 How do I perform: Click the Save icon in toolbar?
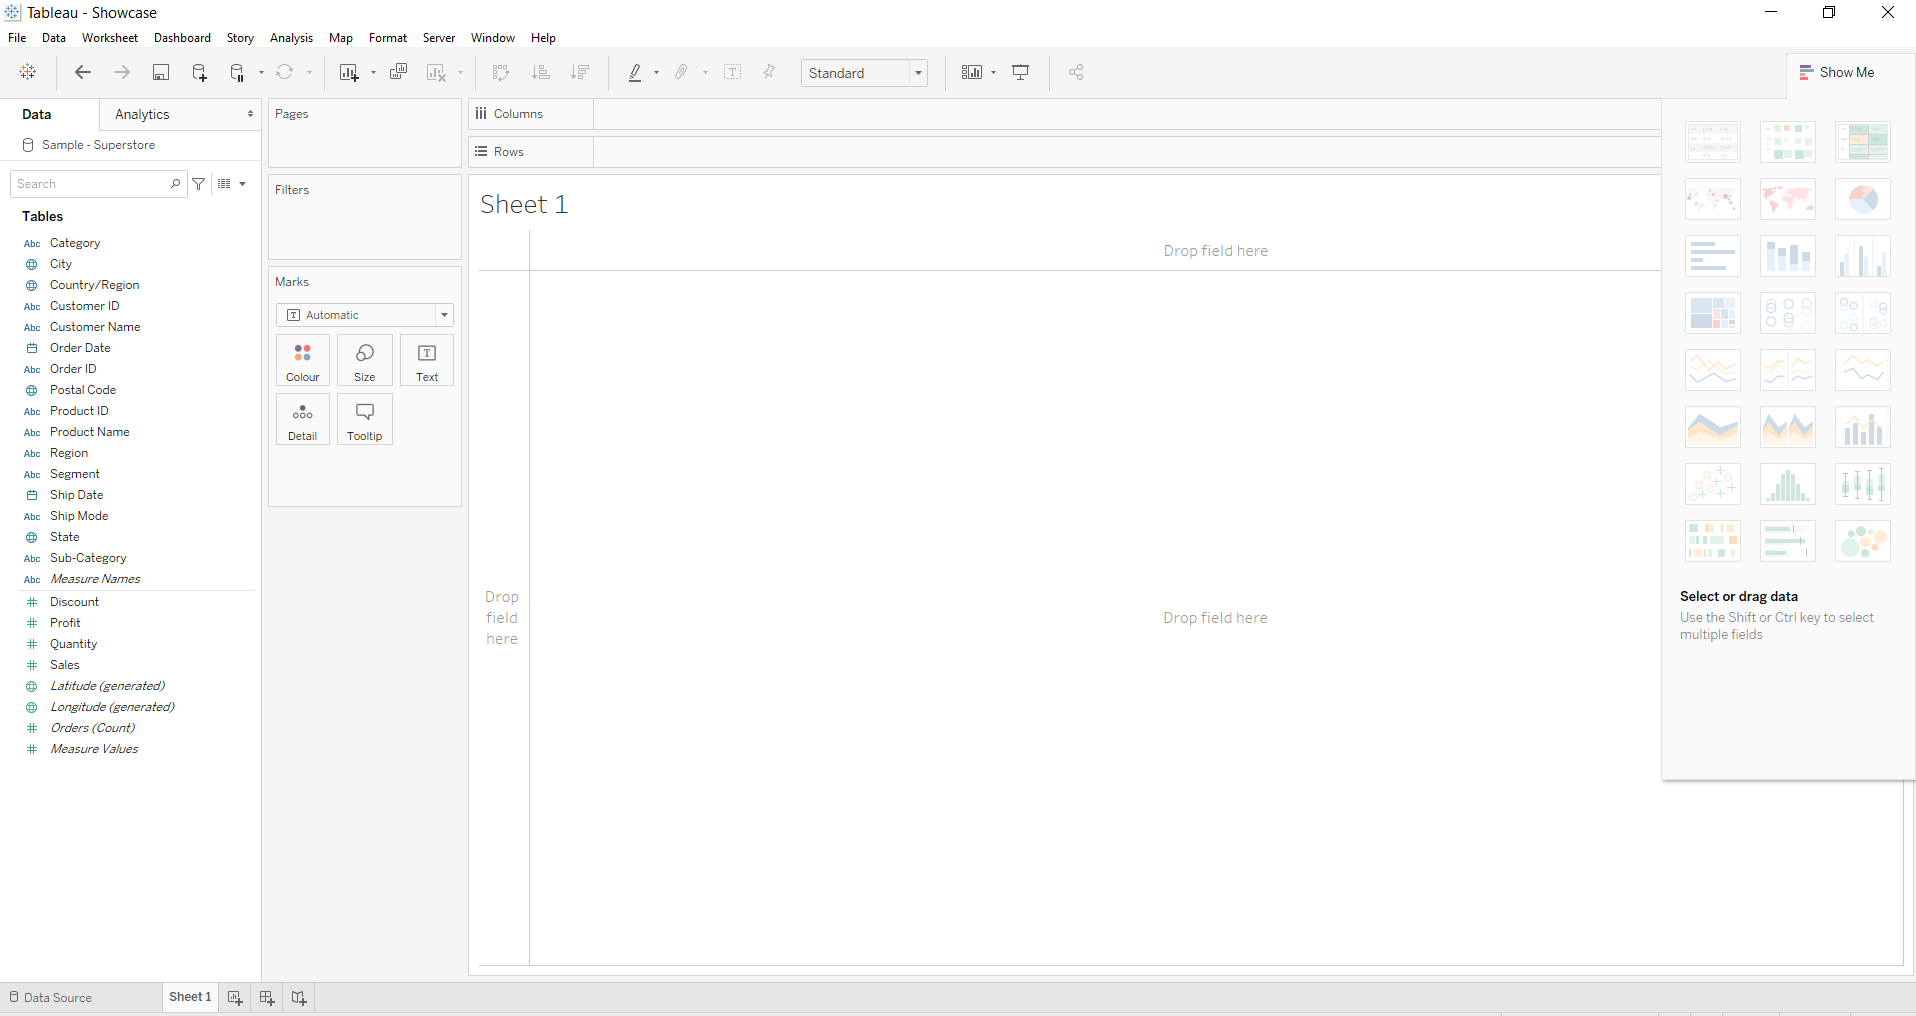coord(161,72)
